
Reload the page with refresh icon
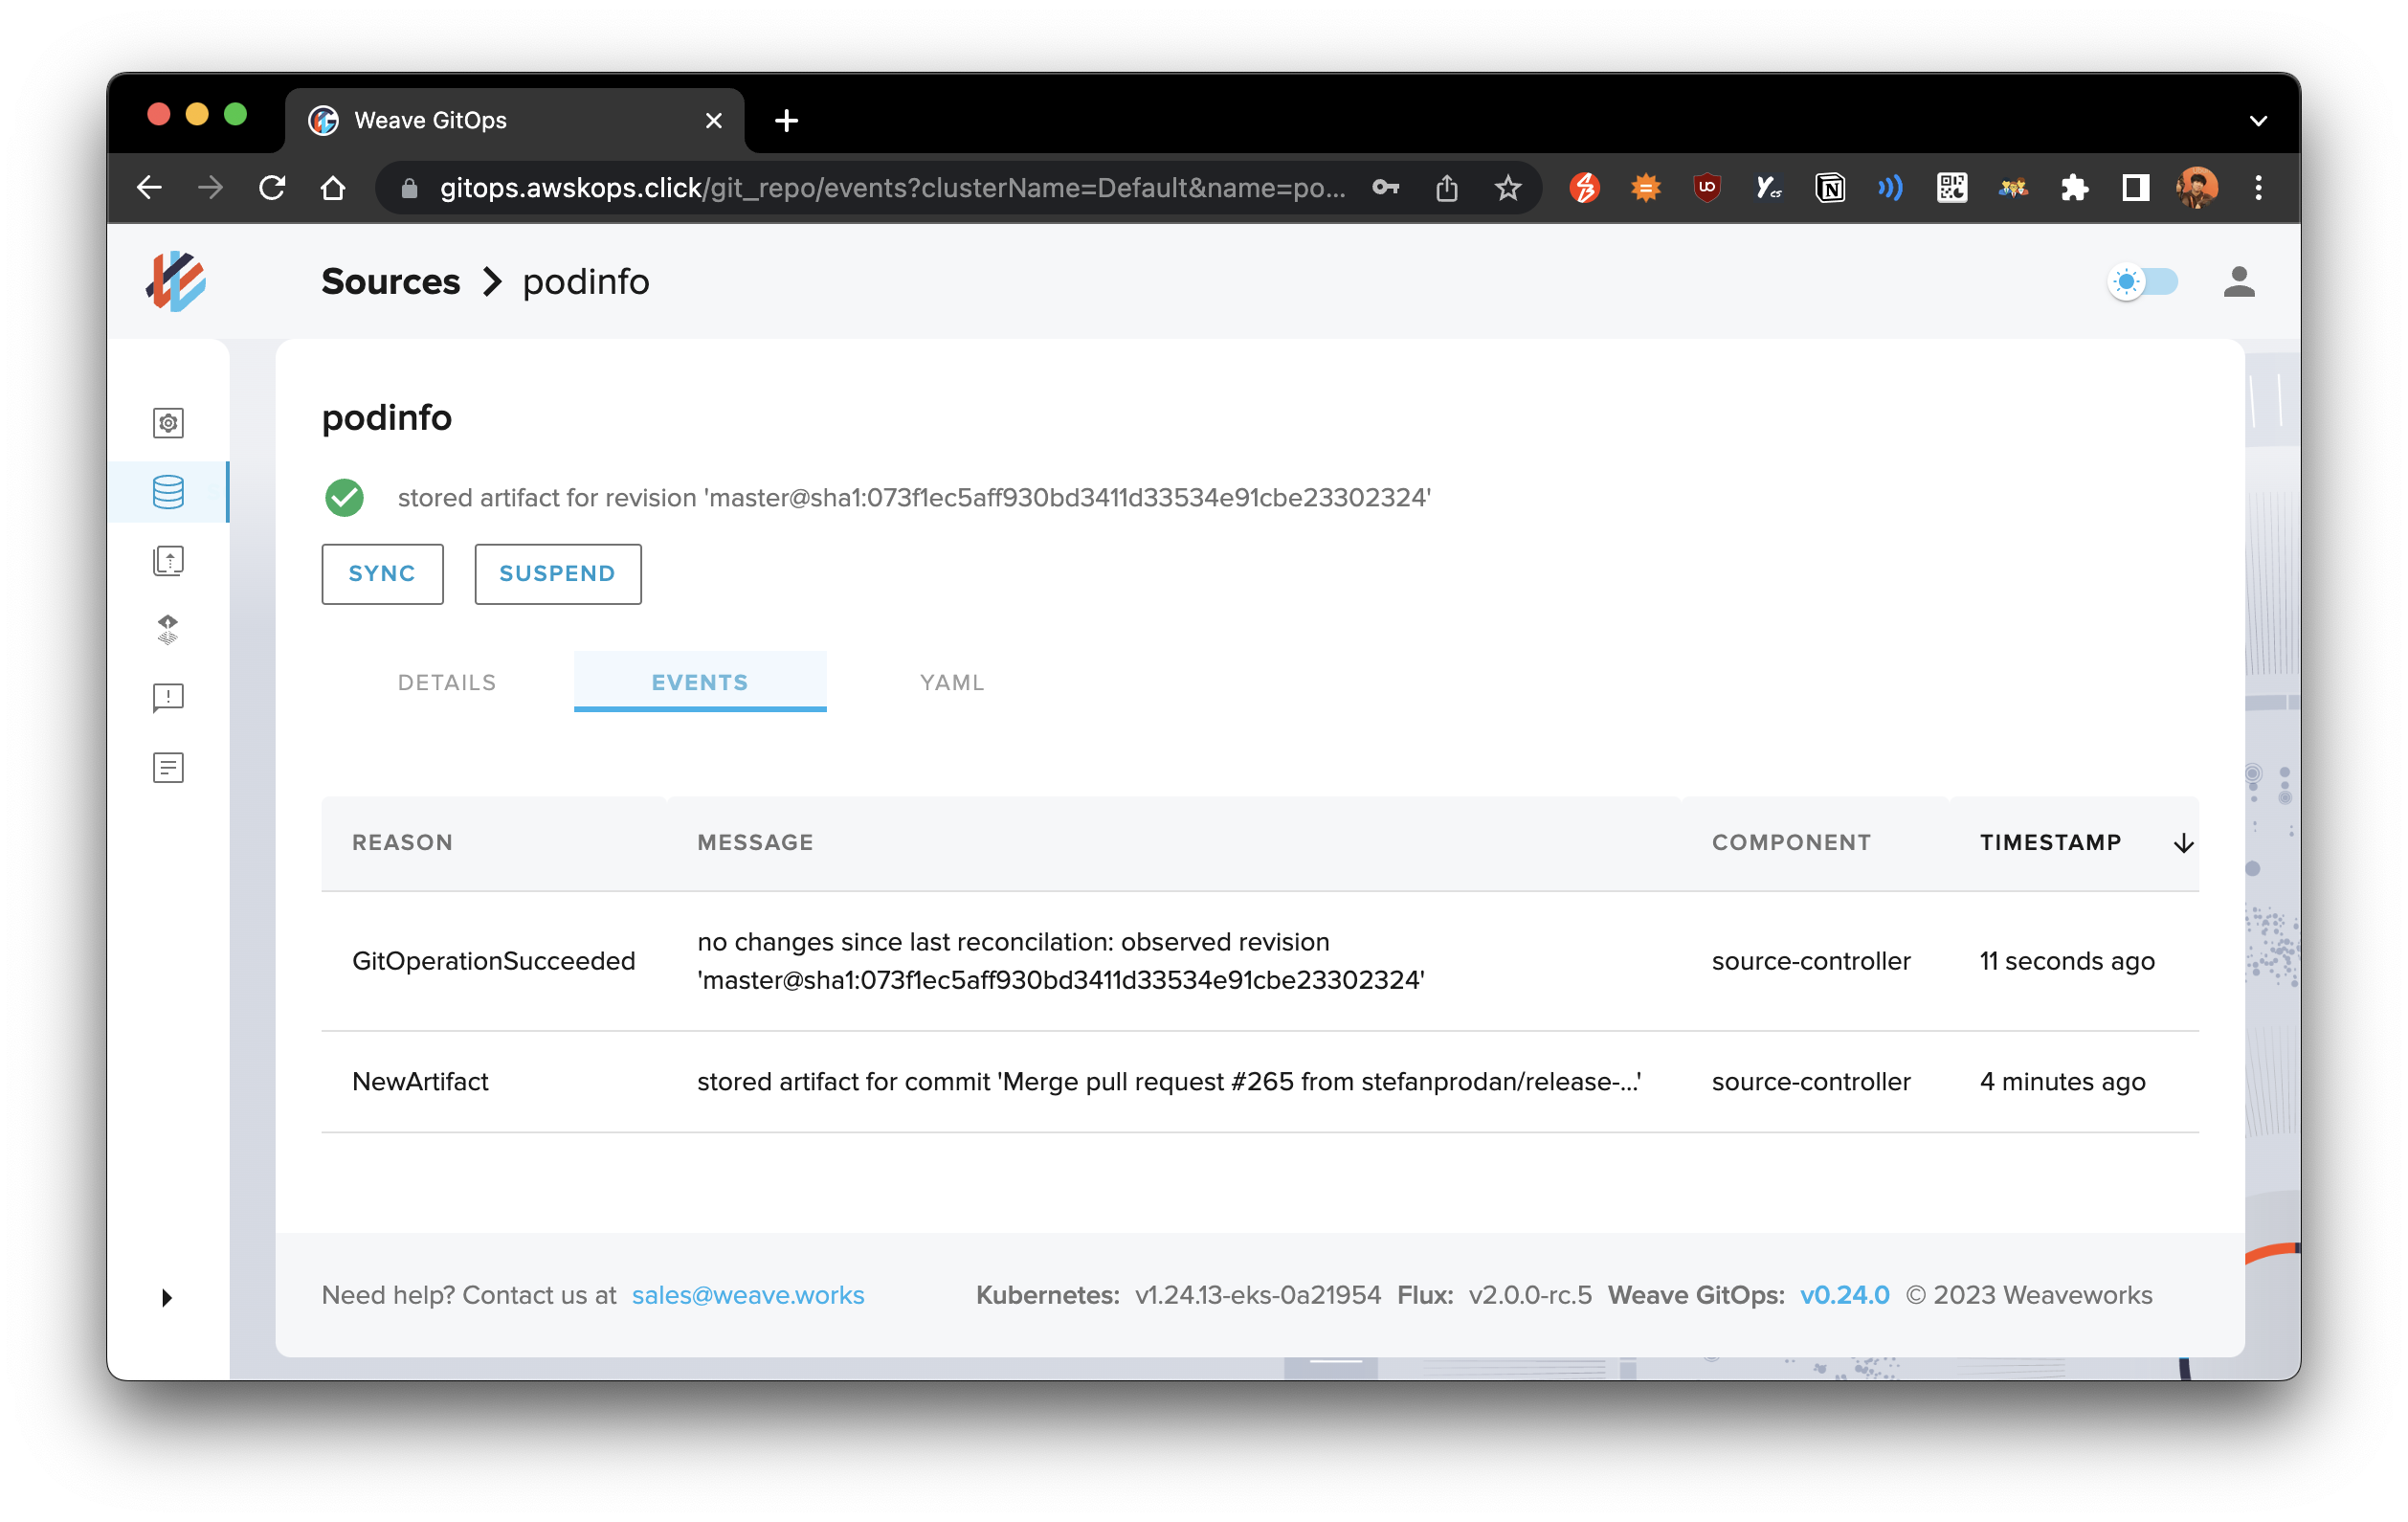[x=272, y=188]
